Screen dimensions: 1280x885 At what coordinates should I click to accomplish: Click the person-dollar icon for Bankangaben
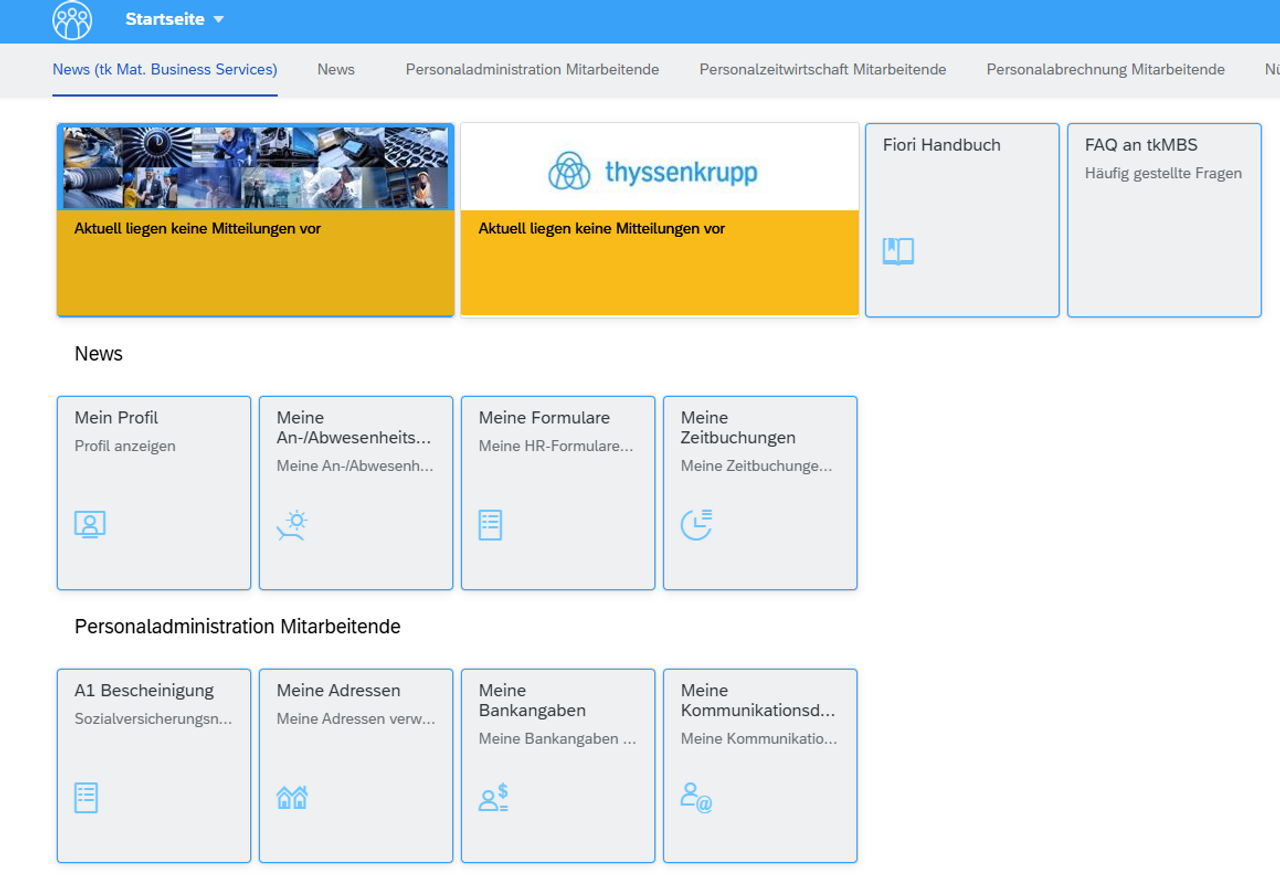coord(494,798)
